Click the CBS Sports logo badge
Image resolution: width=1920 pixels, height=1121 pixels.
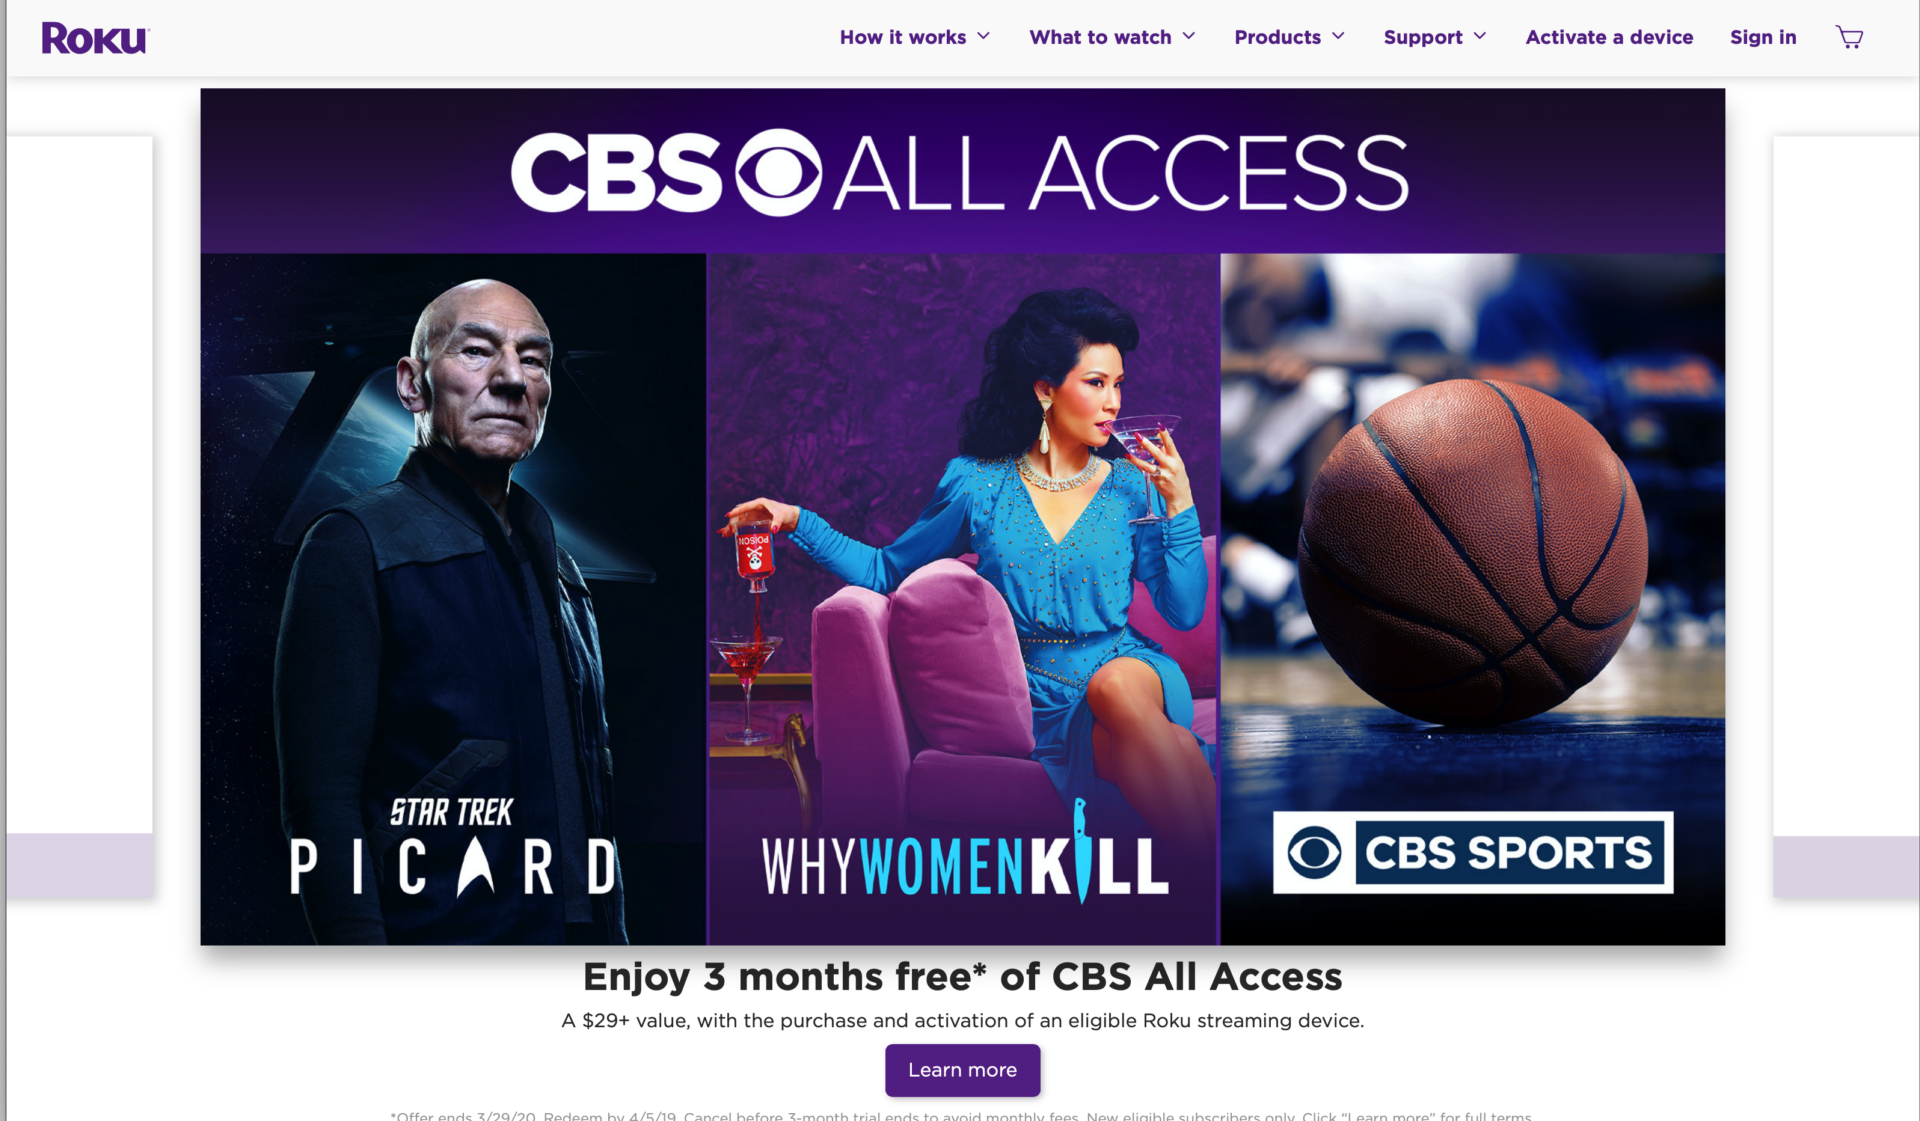point(1472,852)
